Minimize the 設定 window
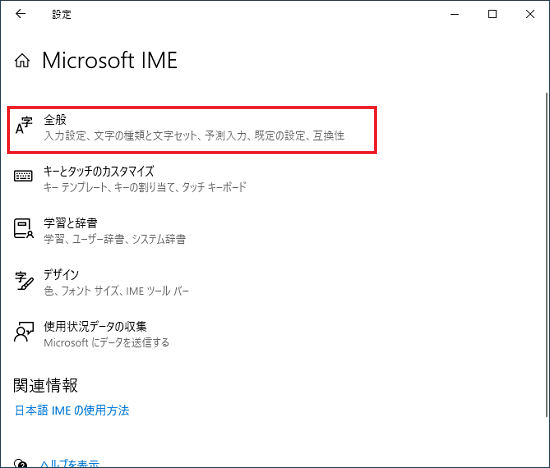 (455, 14)
